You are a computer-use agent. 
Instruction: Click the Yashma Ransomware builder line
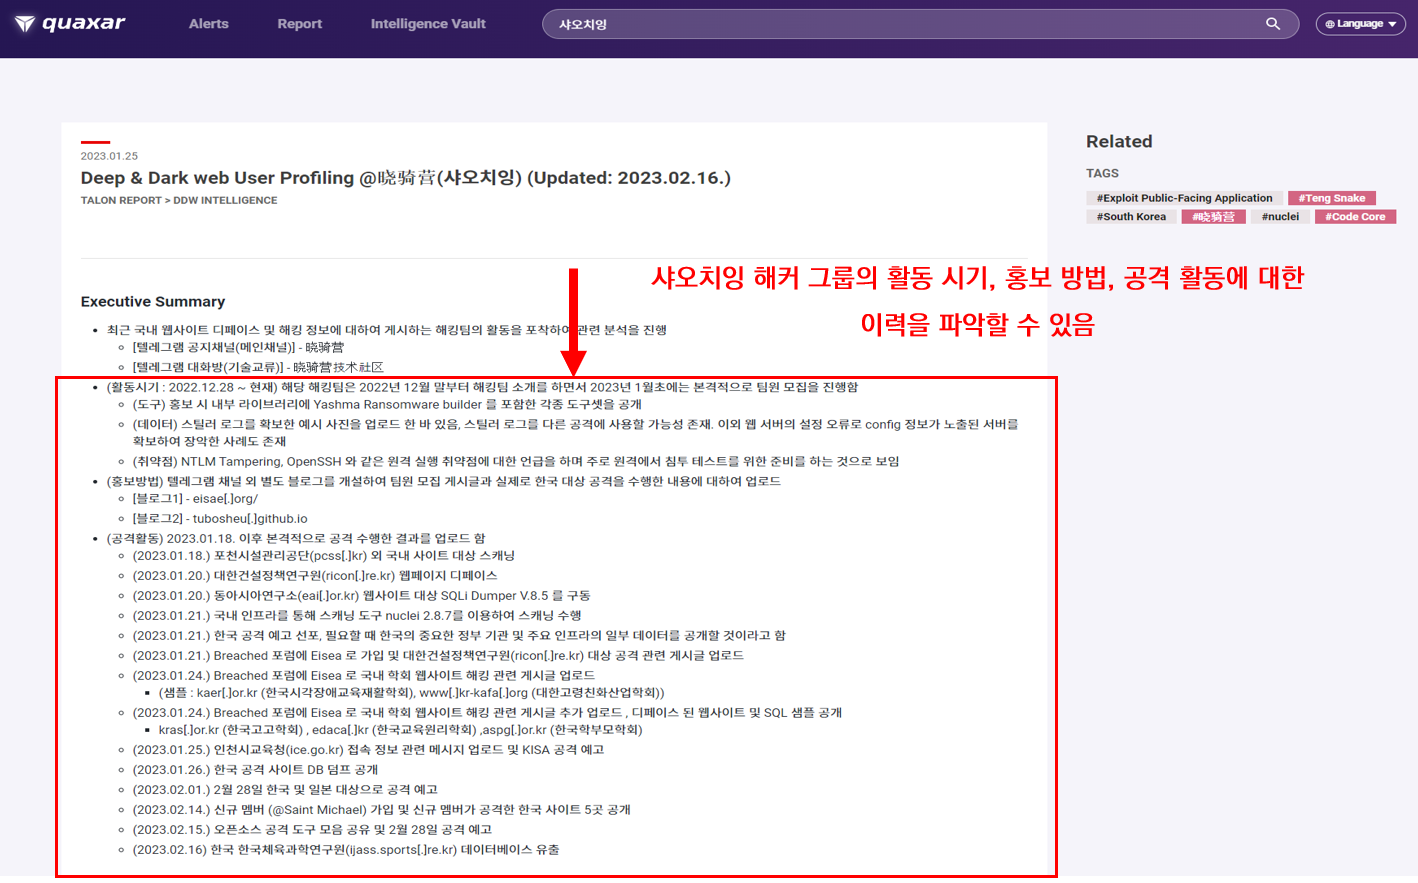coord(387,404)
